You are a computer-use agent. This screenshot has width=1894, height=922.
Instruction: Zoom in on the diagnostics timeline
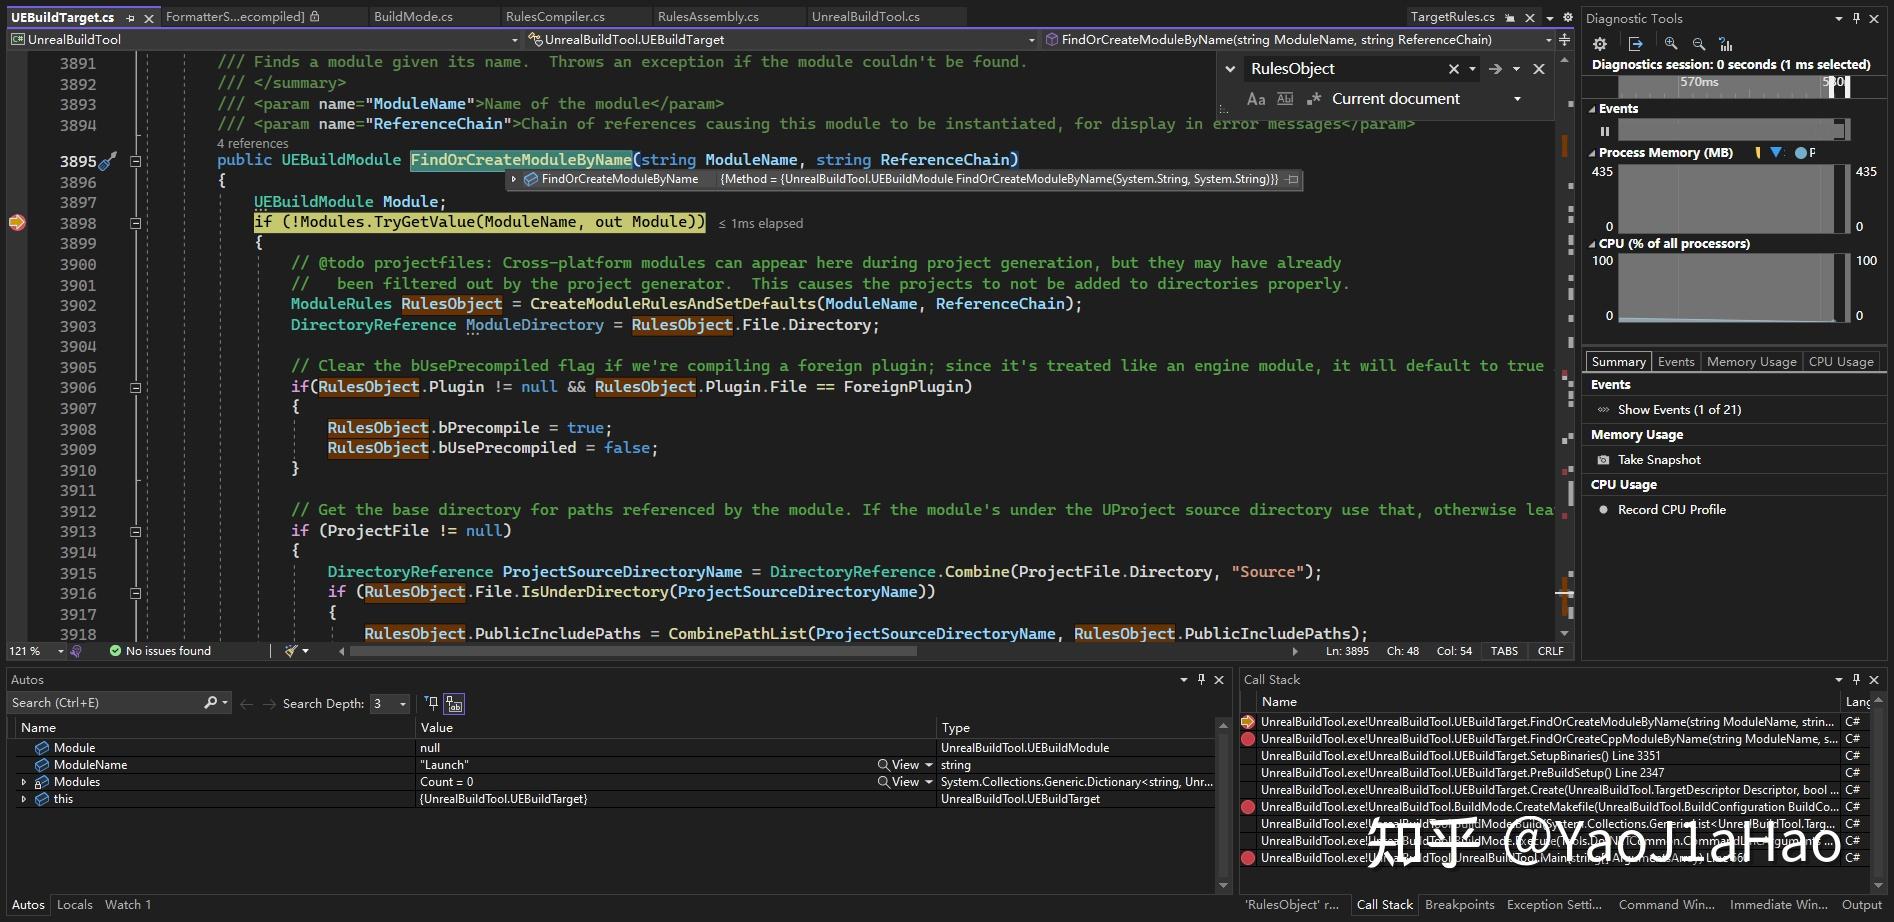tap(1670, 44)
